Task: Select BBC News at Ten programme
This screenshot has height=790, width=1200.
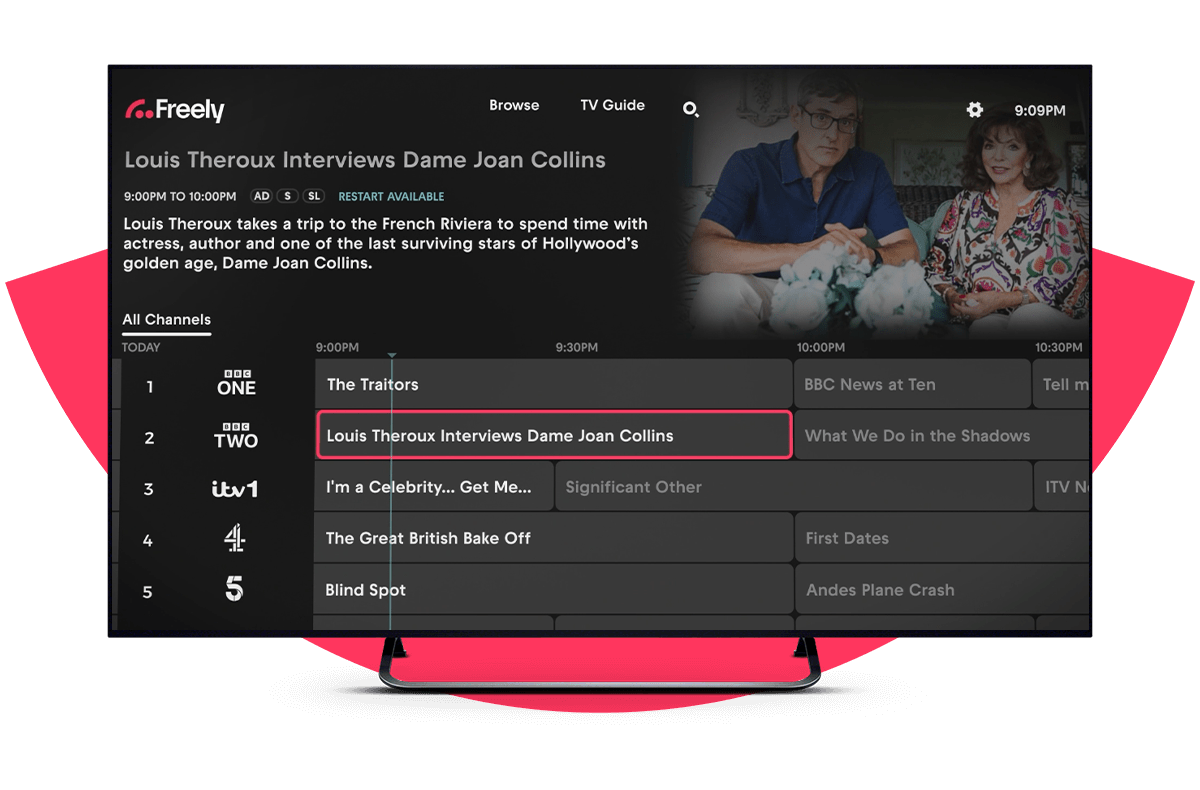Action: coord(912,384)
